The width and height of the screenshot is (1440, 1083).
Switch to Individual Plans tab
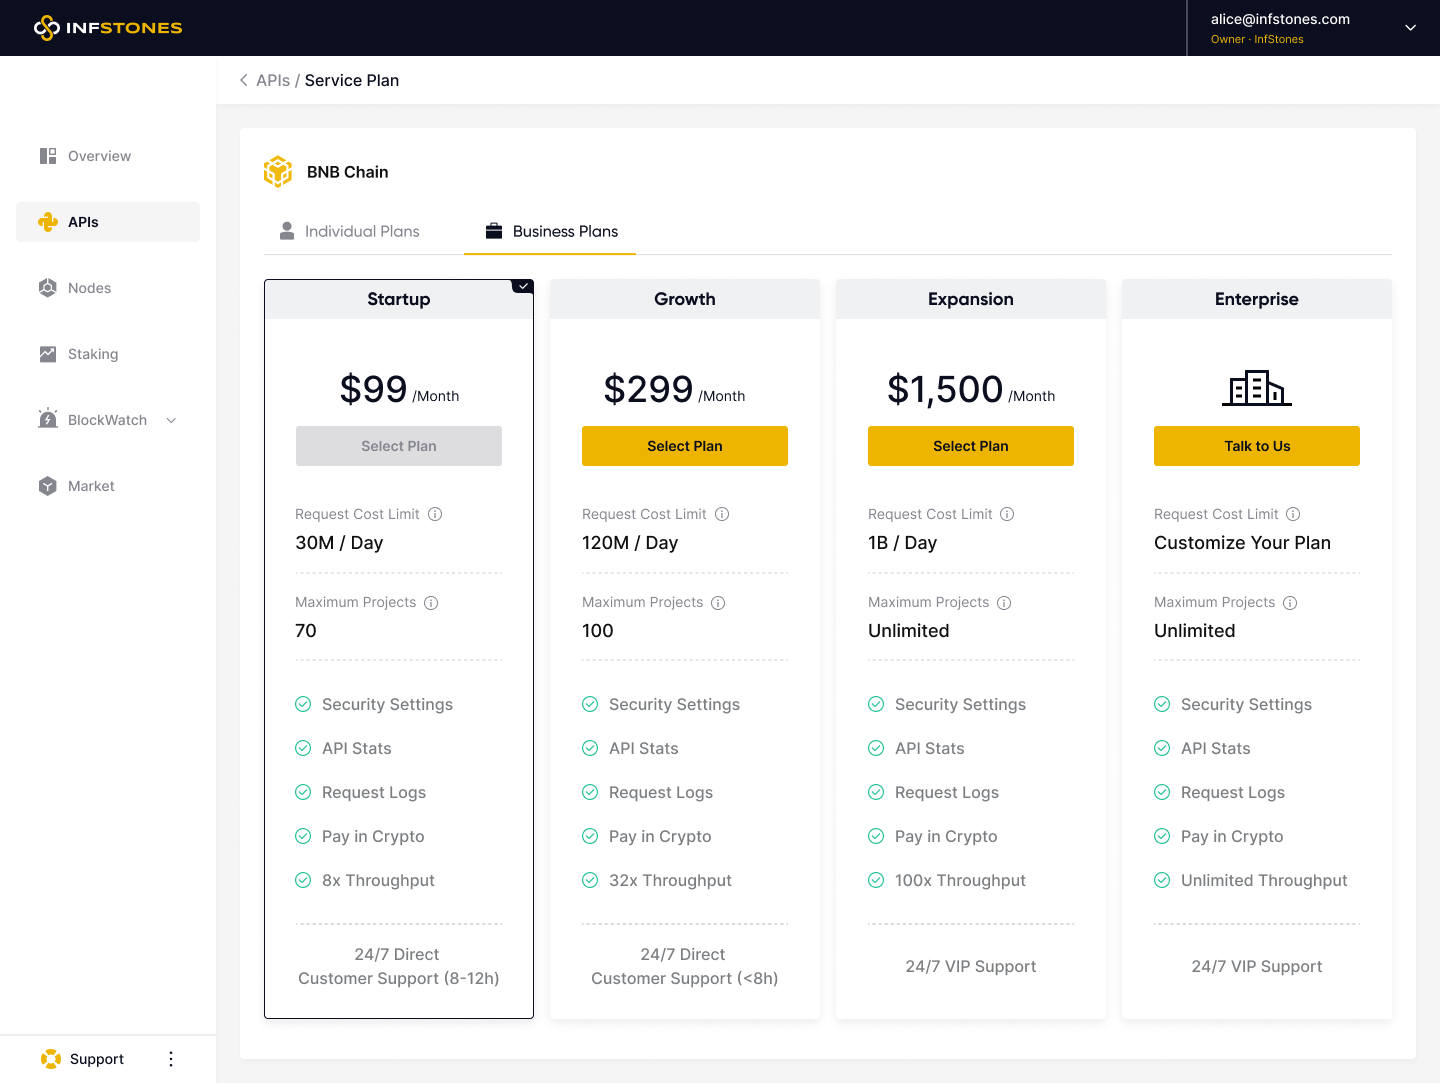349,231
